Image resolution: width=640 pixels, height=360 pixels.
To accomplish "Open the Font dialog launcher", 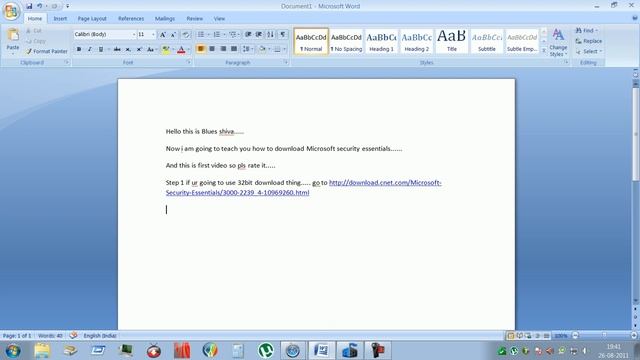I will [189, 62].
